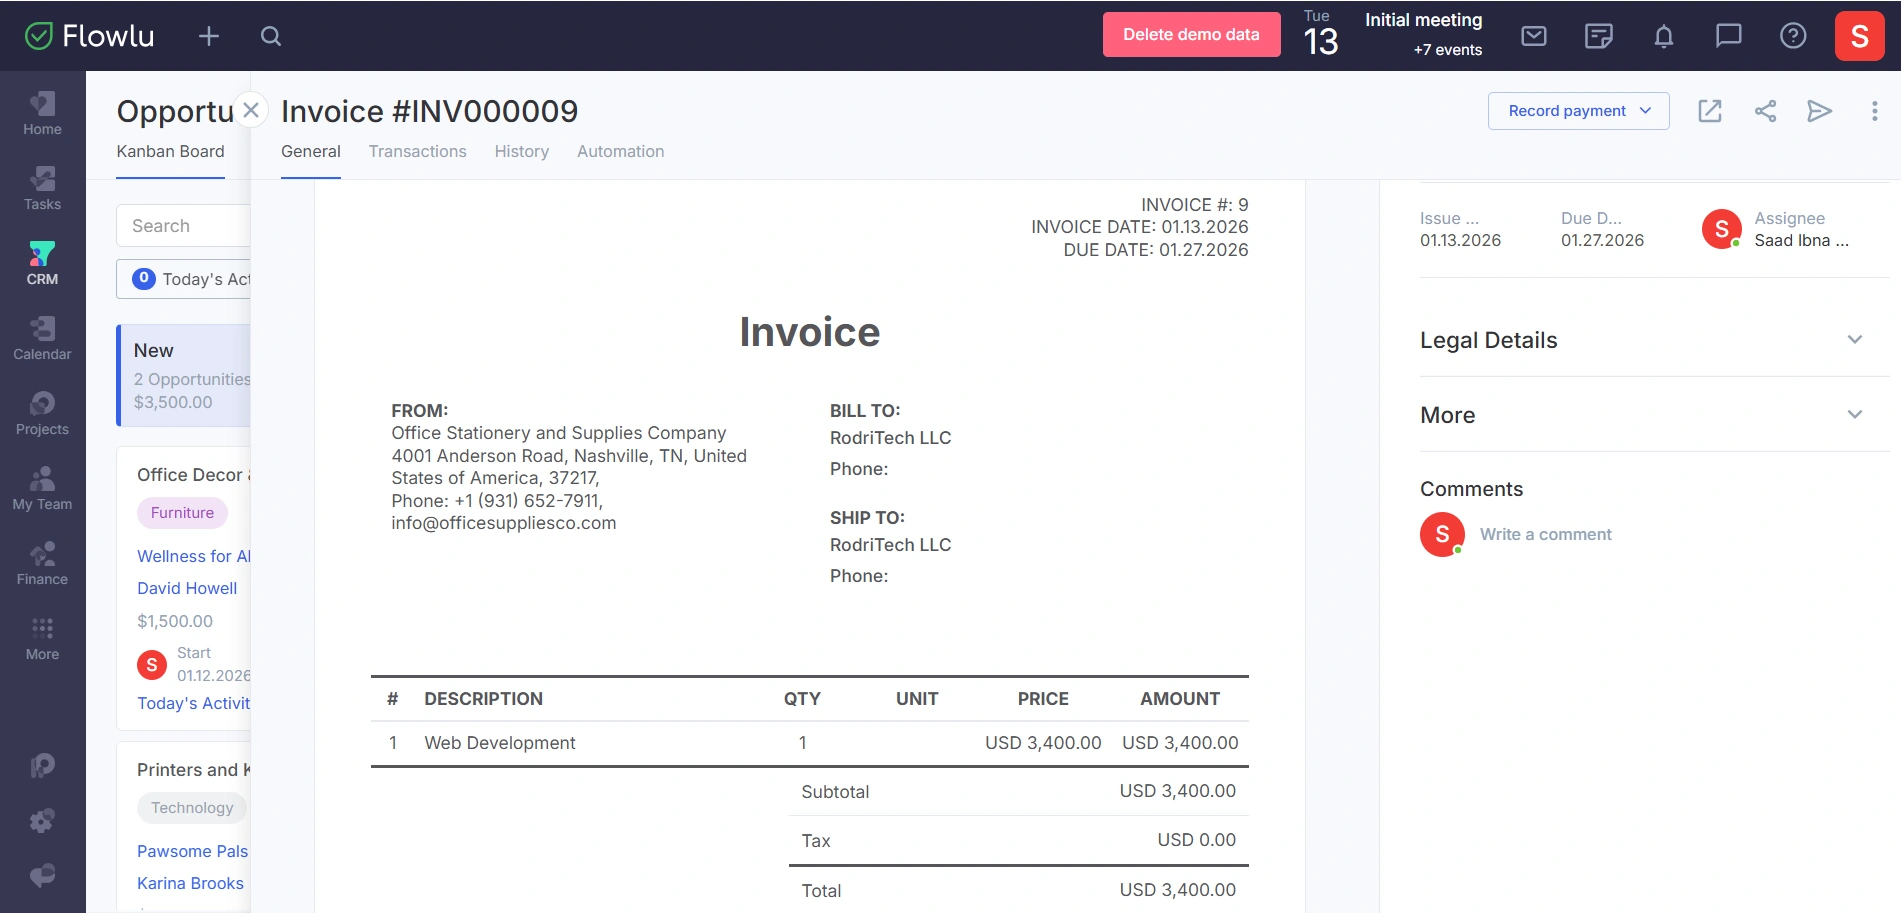Open invoice in new window icon
The width and height of the screenshot is (1901, 913).
coord(1710,111)
